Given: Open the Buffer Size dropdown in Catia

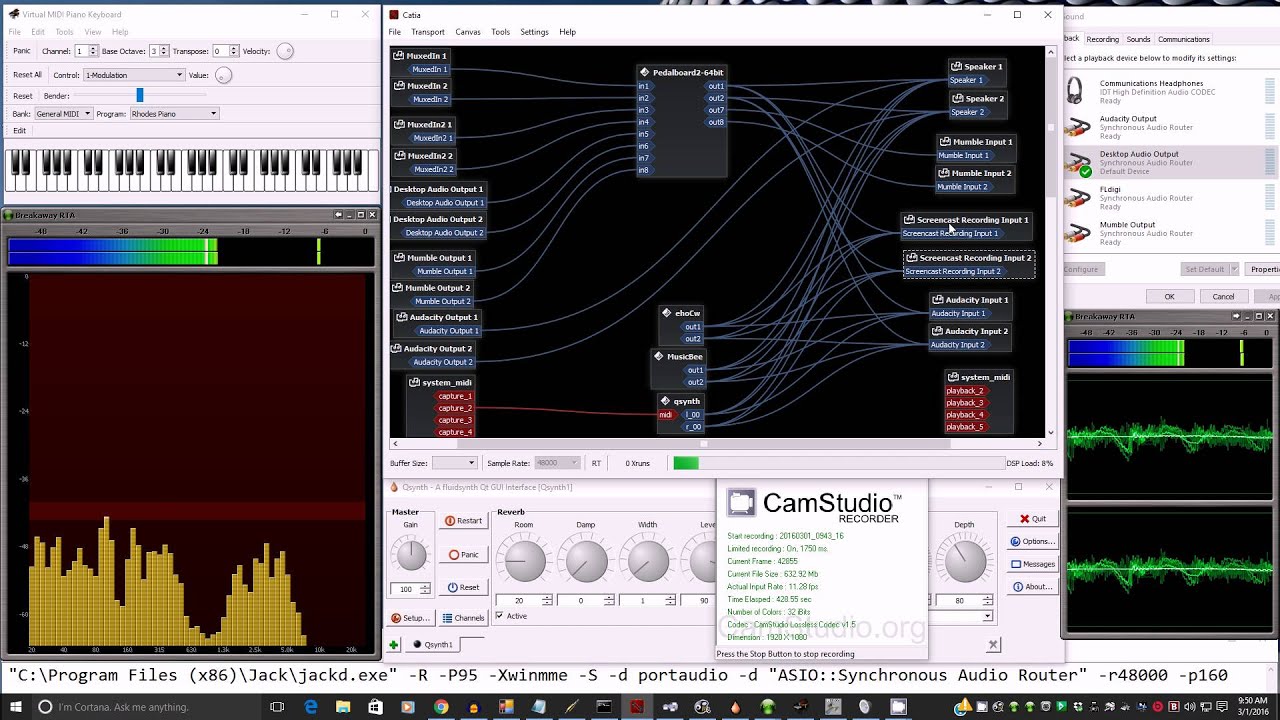Looking at the screenshot, I should pos(454,463).
